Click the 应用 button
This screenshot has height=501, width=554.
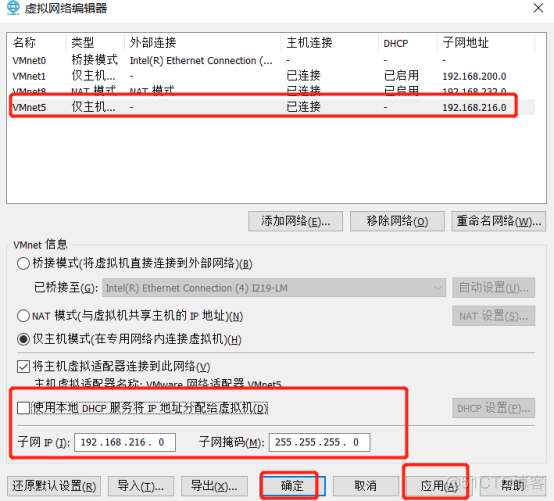pos(438,486)
